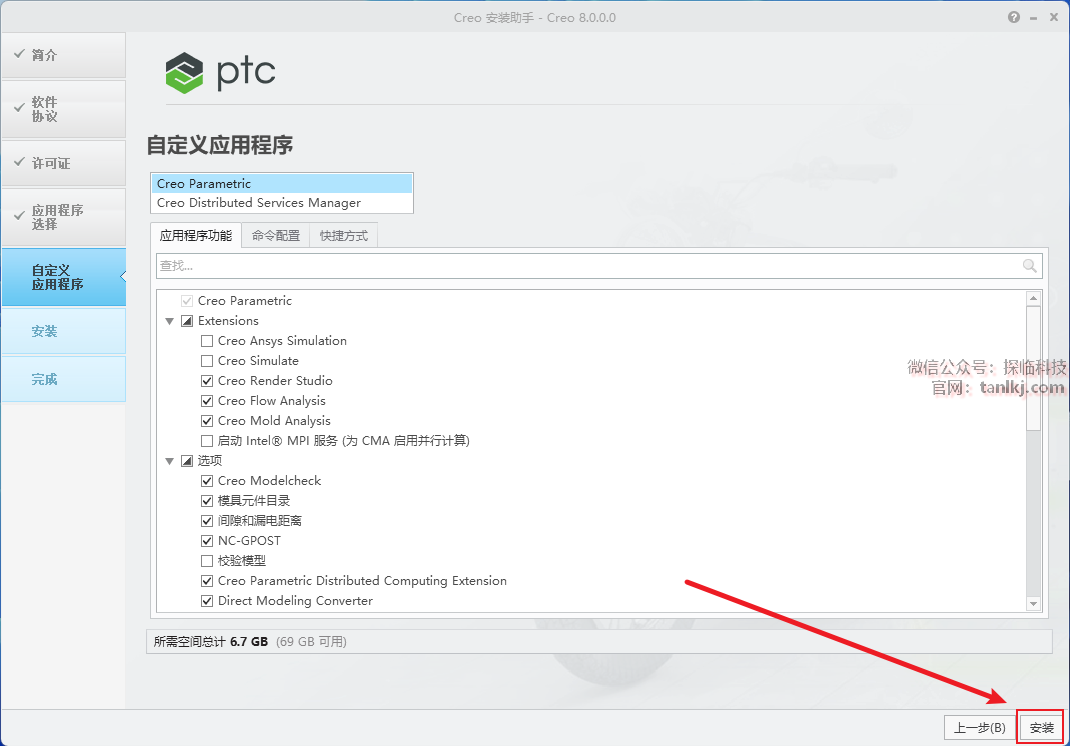The height and width of the screenshot is (746, 1070).
Task: Select 自定义应用程序 step in sidebar
Action: coord(63,277)
